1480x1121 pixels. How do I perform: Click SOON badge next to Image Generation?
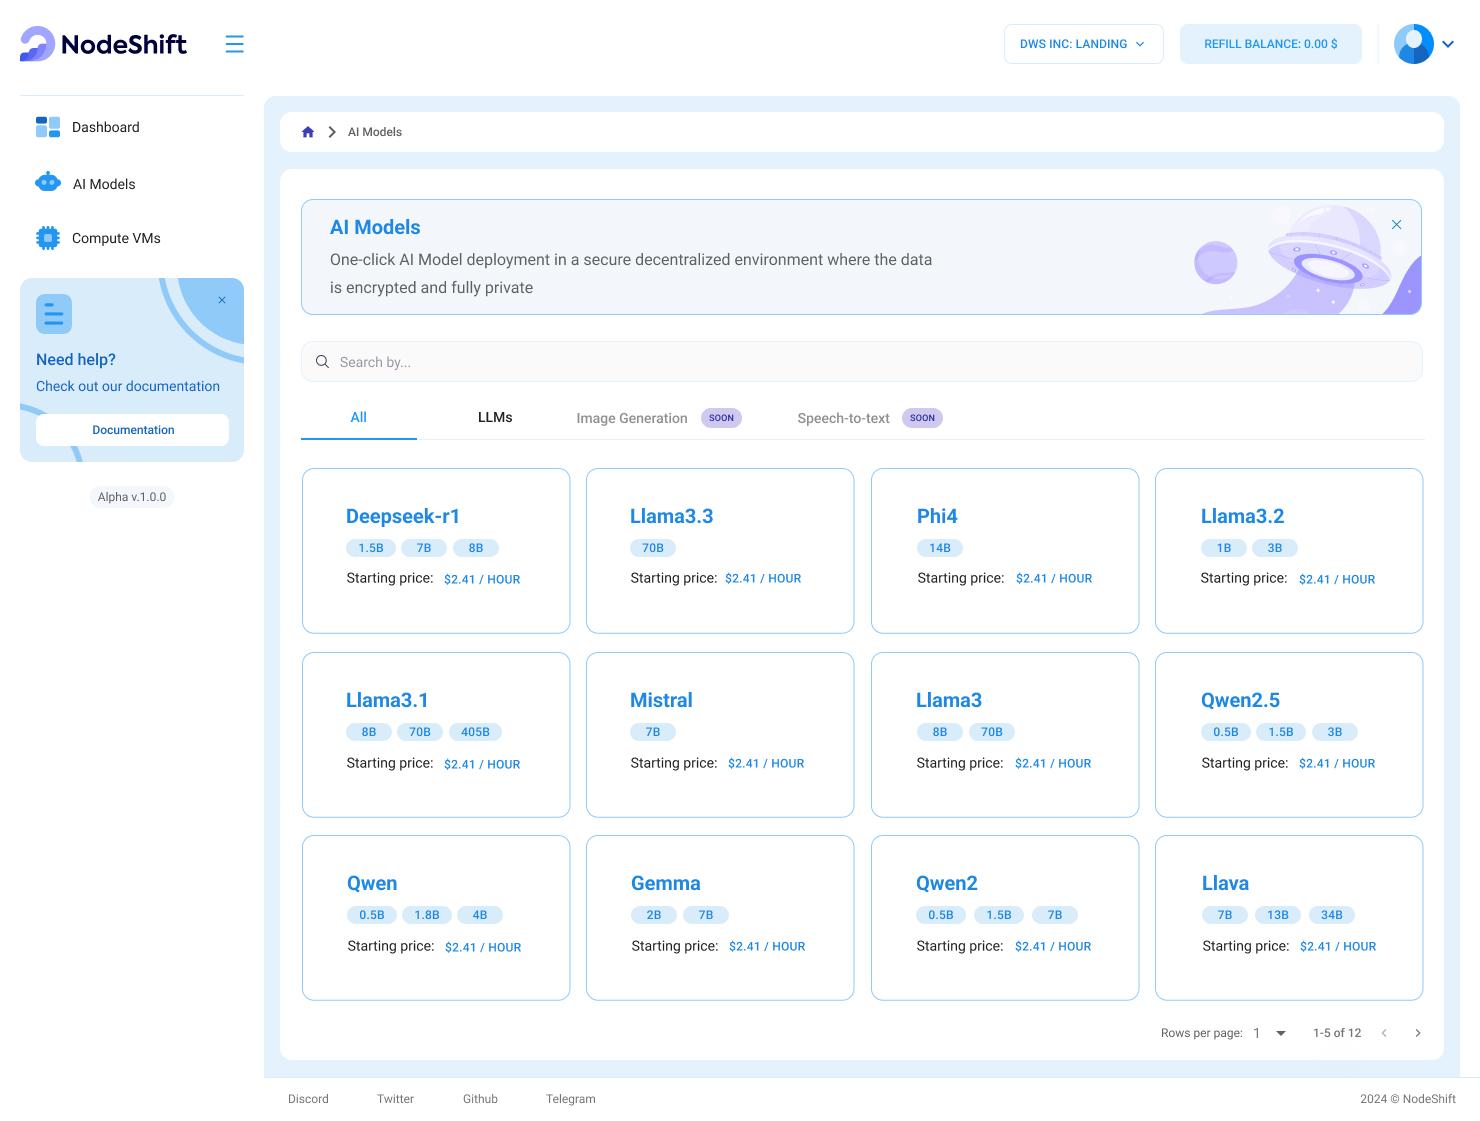(721, 418)
